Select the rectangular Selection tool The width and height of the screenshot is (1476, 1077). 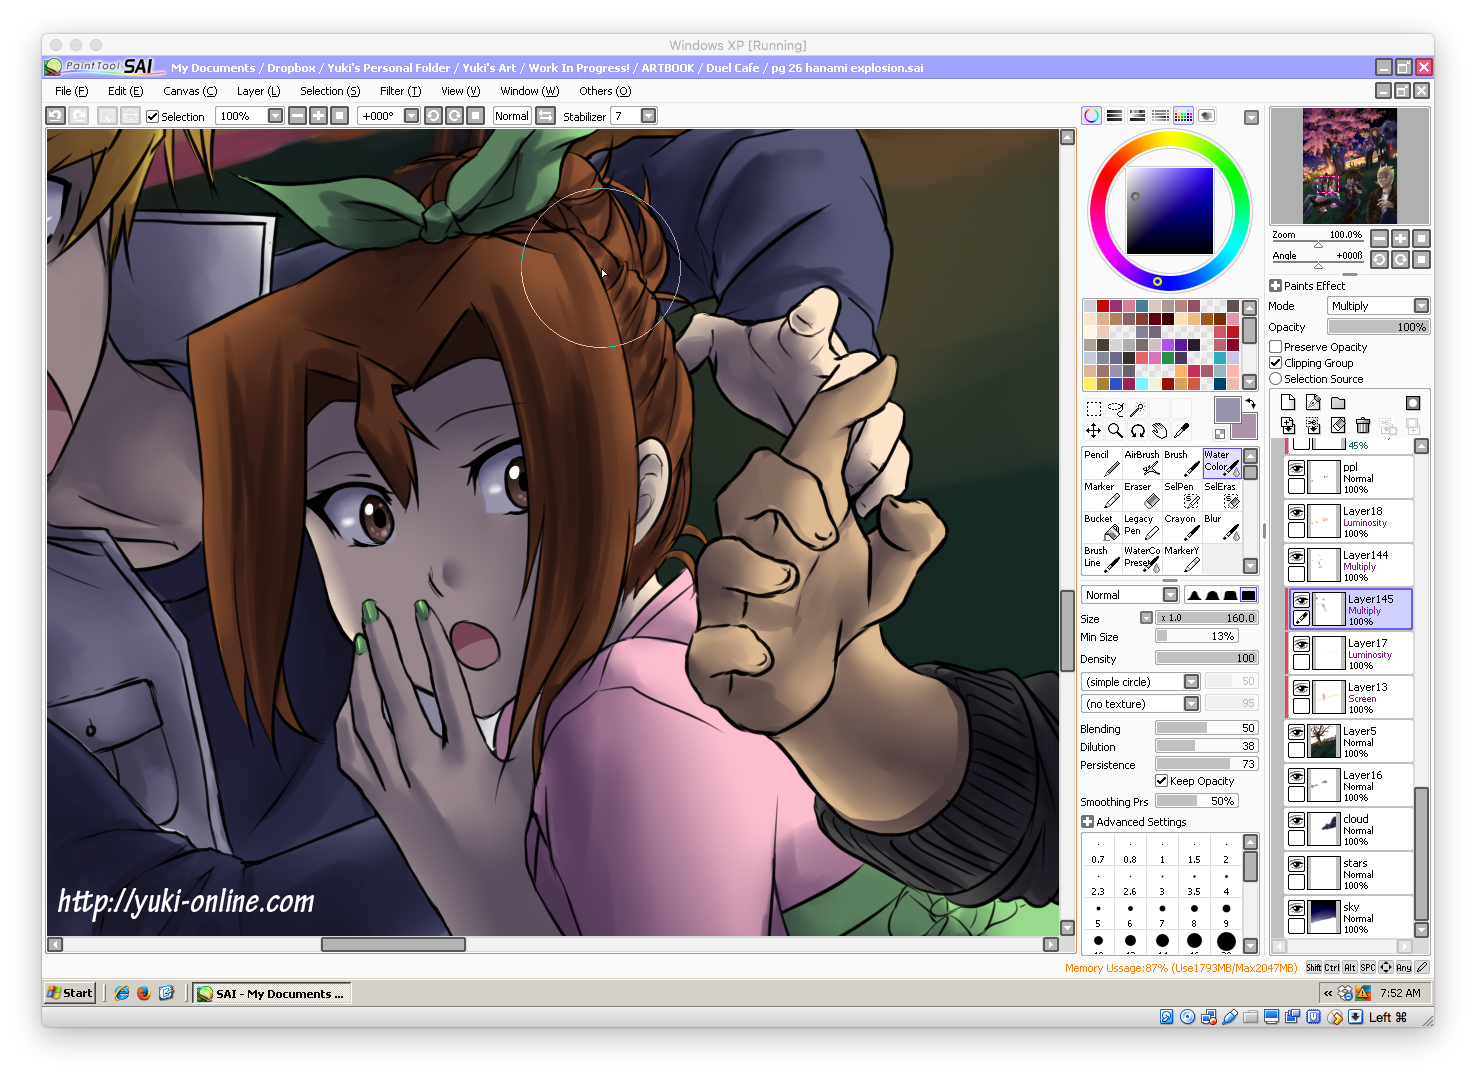pos(1093,408)
